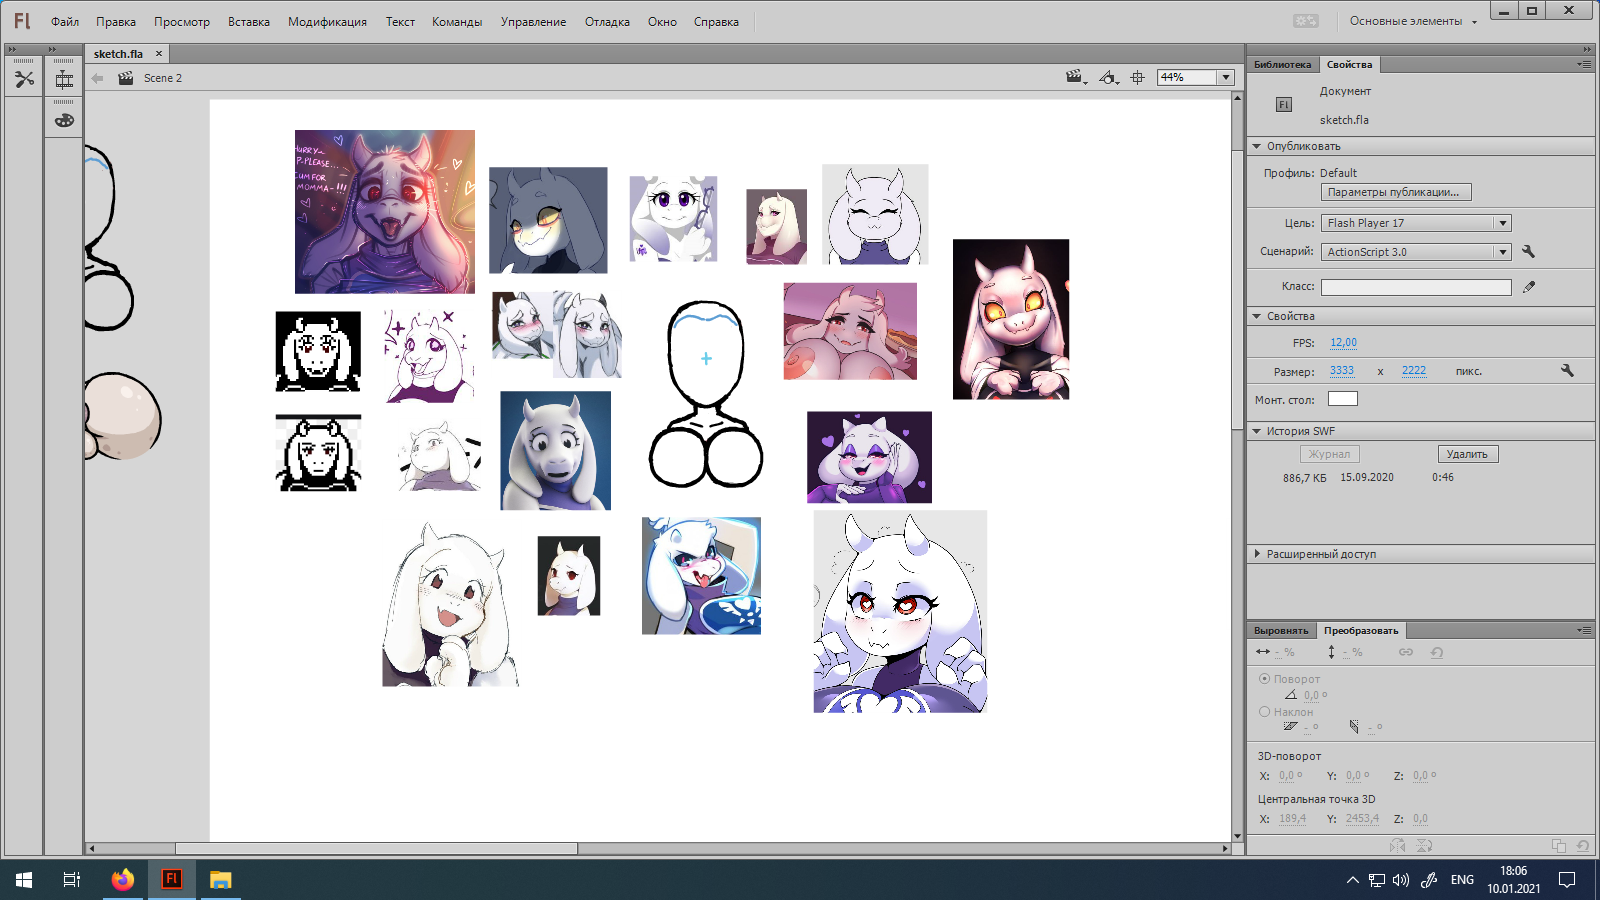Click the pencil icon next to the Класс field

pos(1529,287)
